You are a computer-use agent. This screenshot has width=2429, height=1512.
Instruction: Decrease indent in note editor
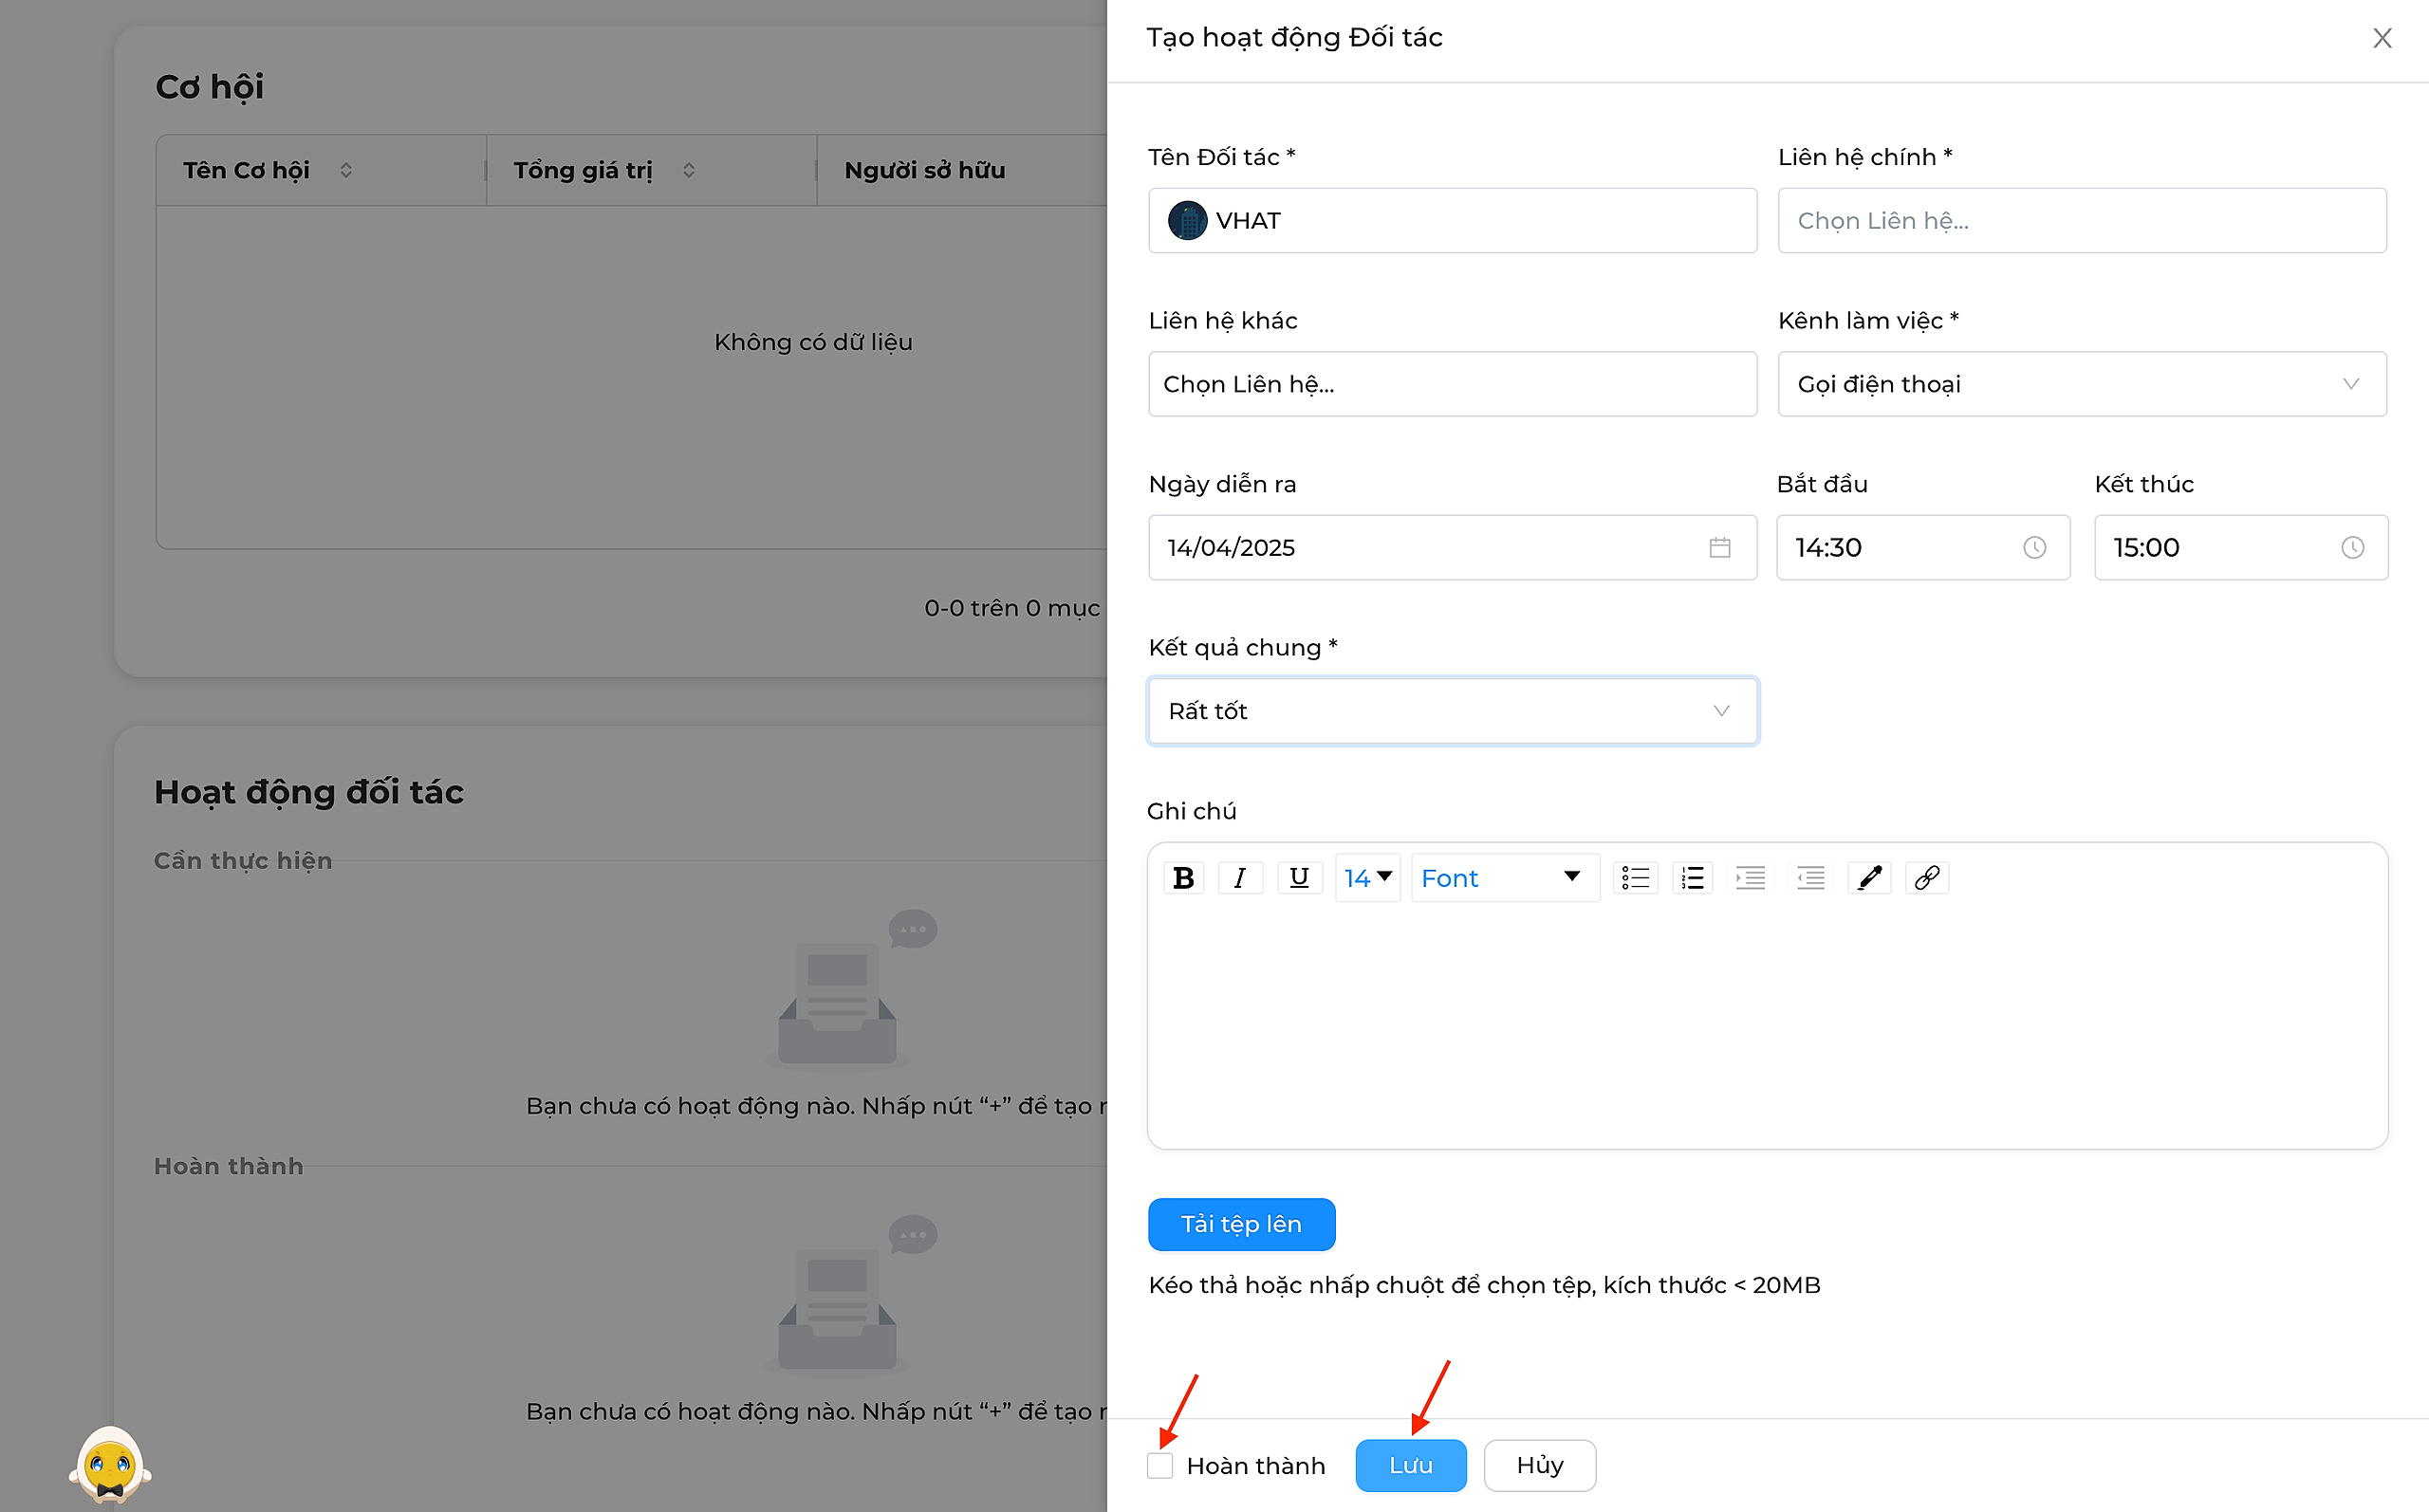click(x=1810, y=877)
